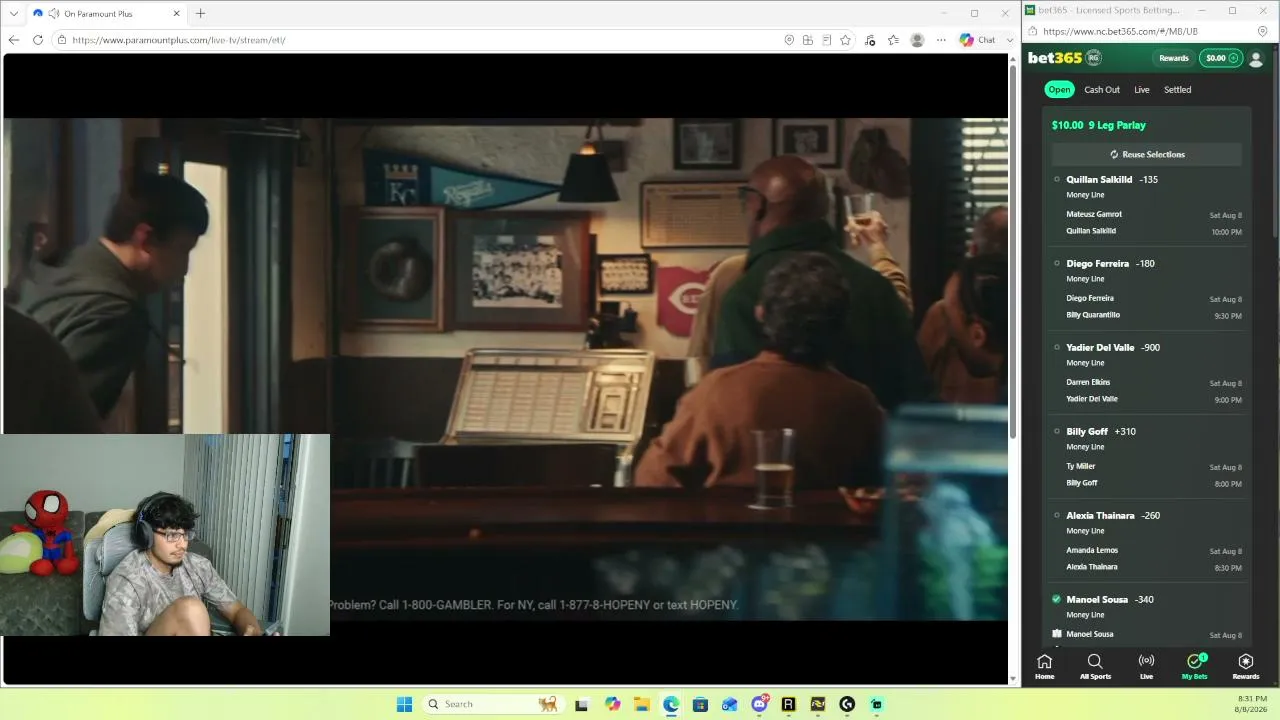Screen dimensions: 1280x720
Task: Switch to the Cash Out tab
Action: 1102,90
